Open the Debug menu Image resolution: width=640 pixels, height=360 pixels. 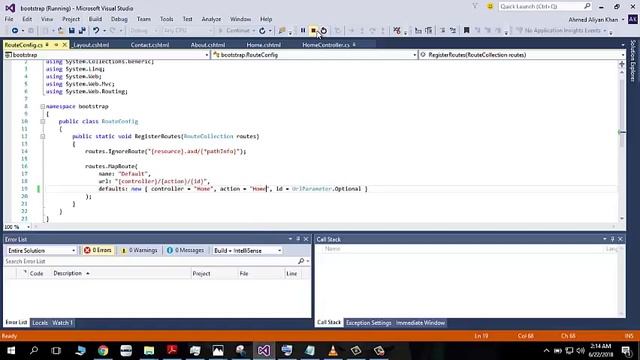(119, 19)
